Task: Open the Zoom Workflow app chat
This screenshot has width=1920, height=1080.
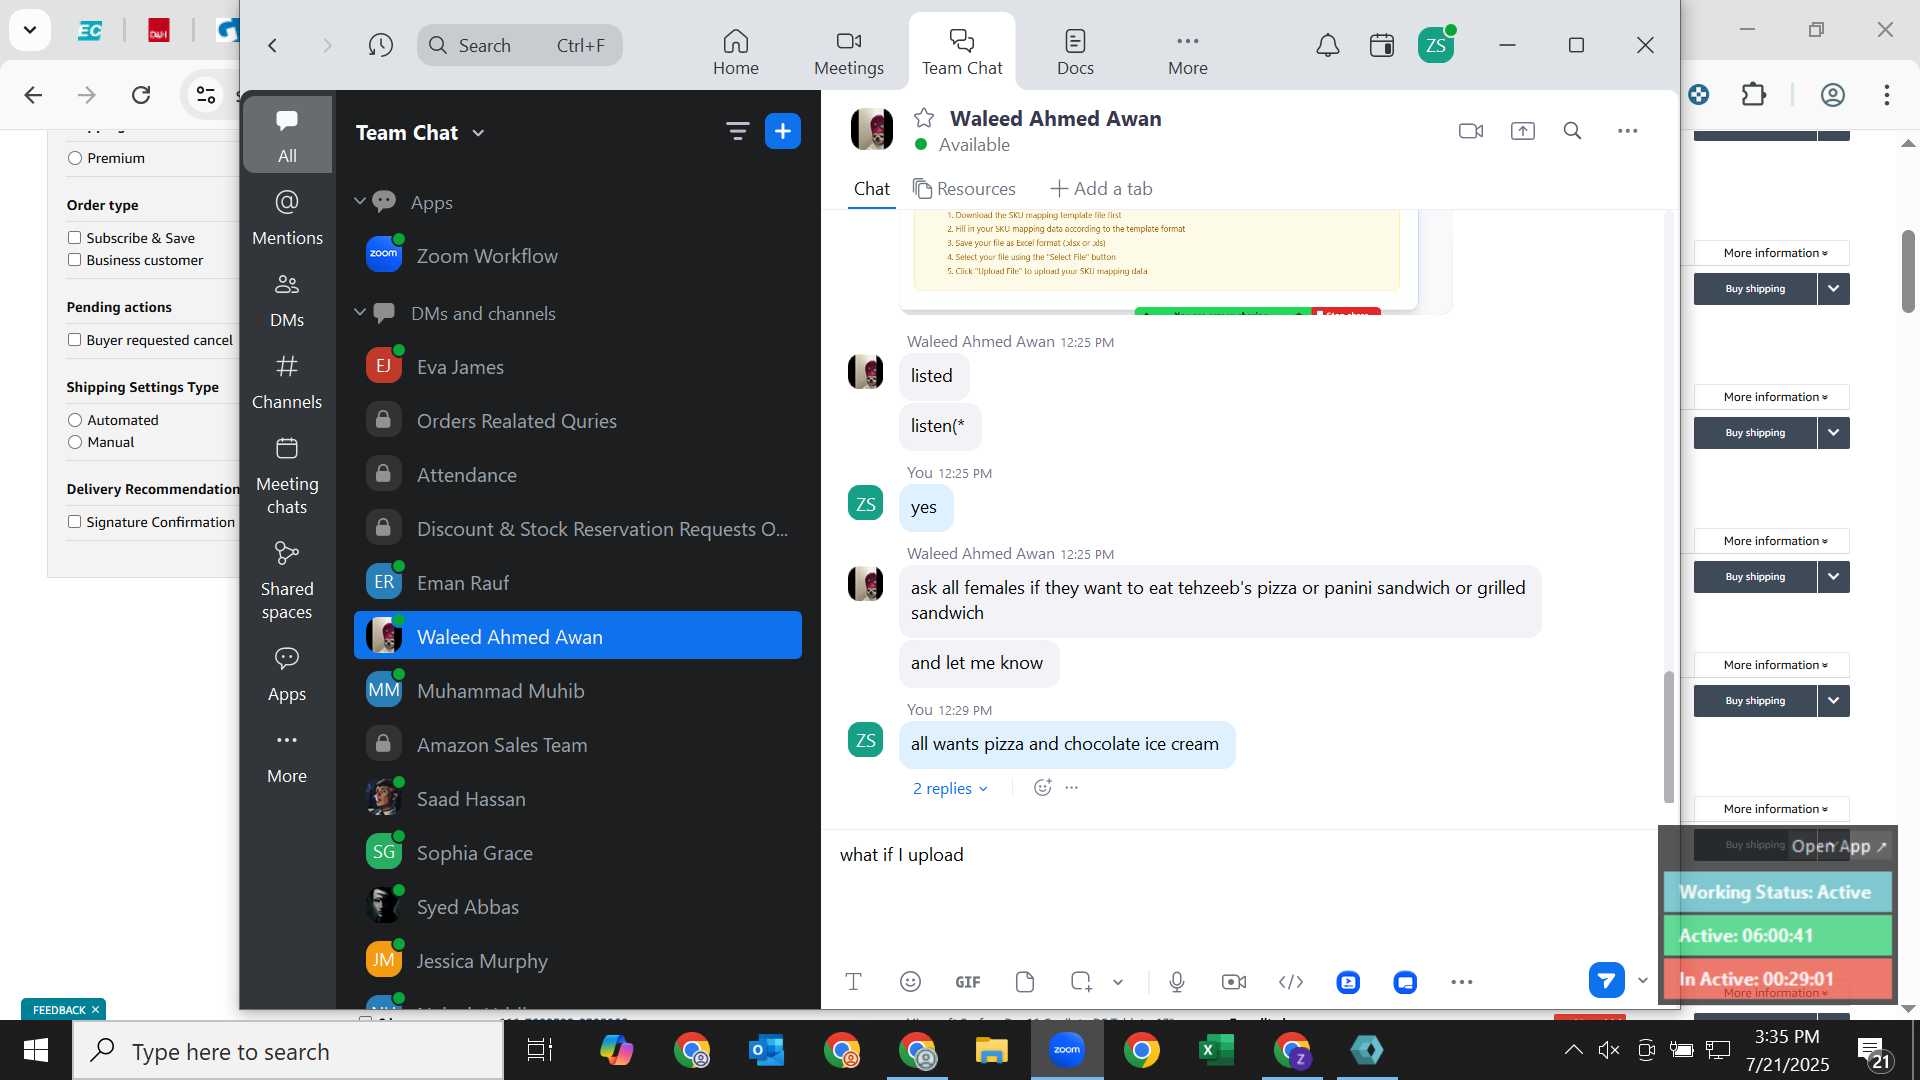Action: tap(578, 256)
